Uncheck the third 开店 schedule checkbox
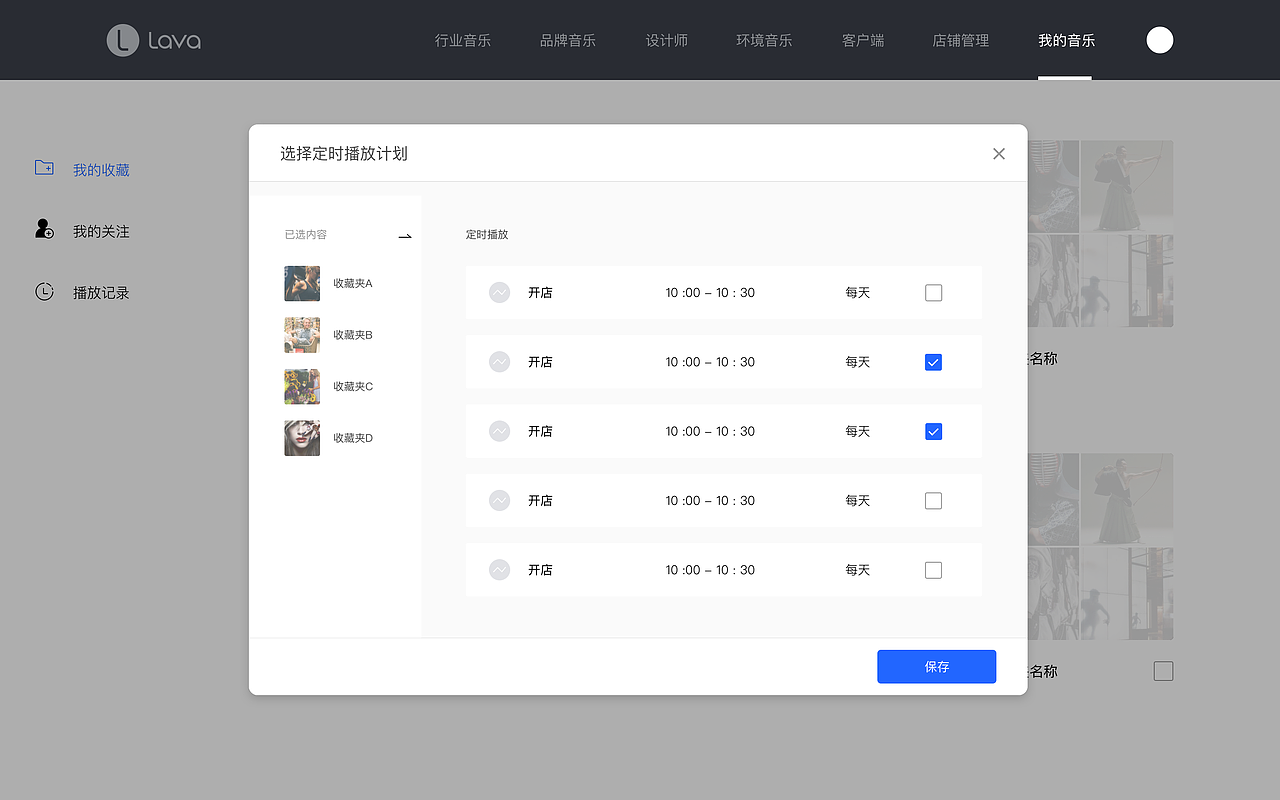 coord(933,431)
